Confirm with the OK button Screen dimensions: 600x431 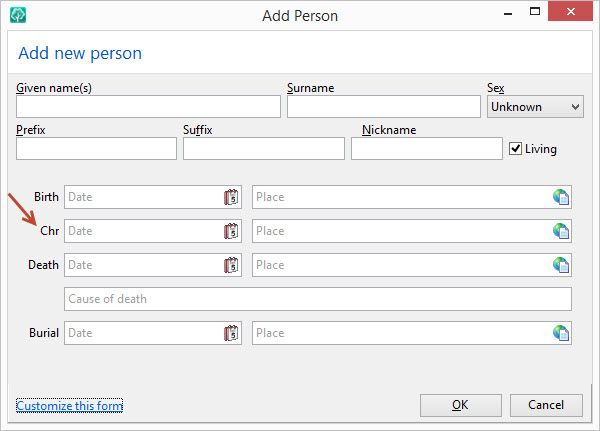click(461, 405)
